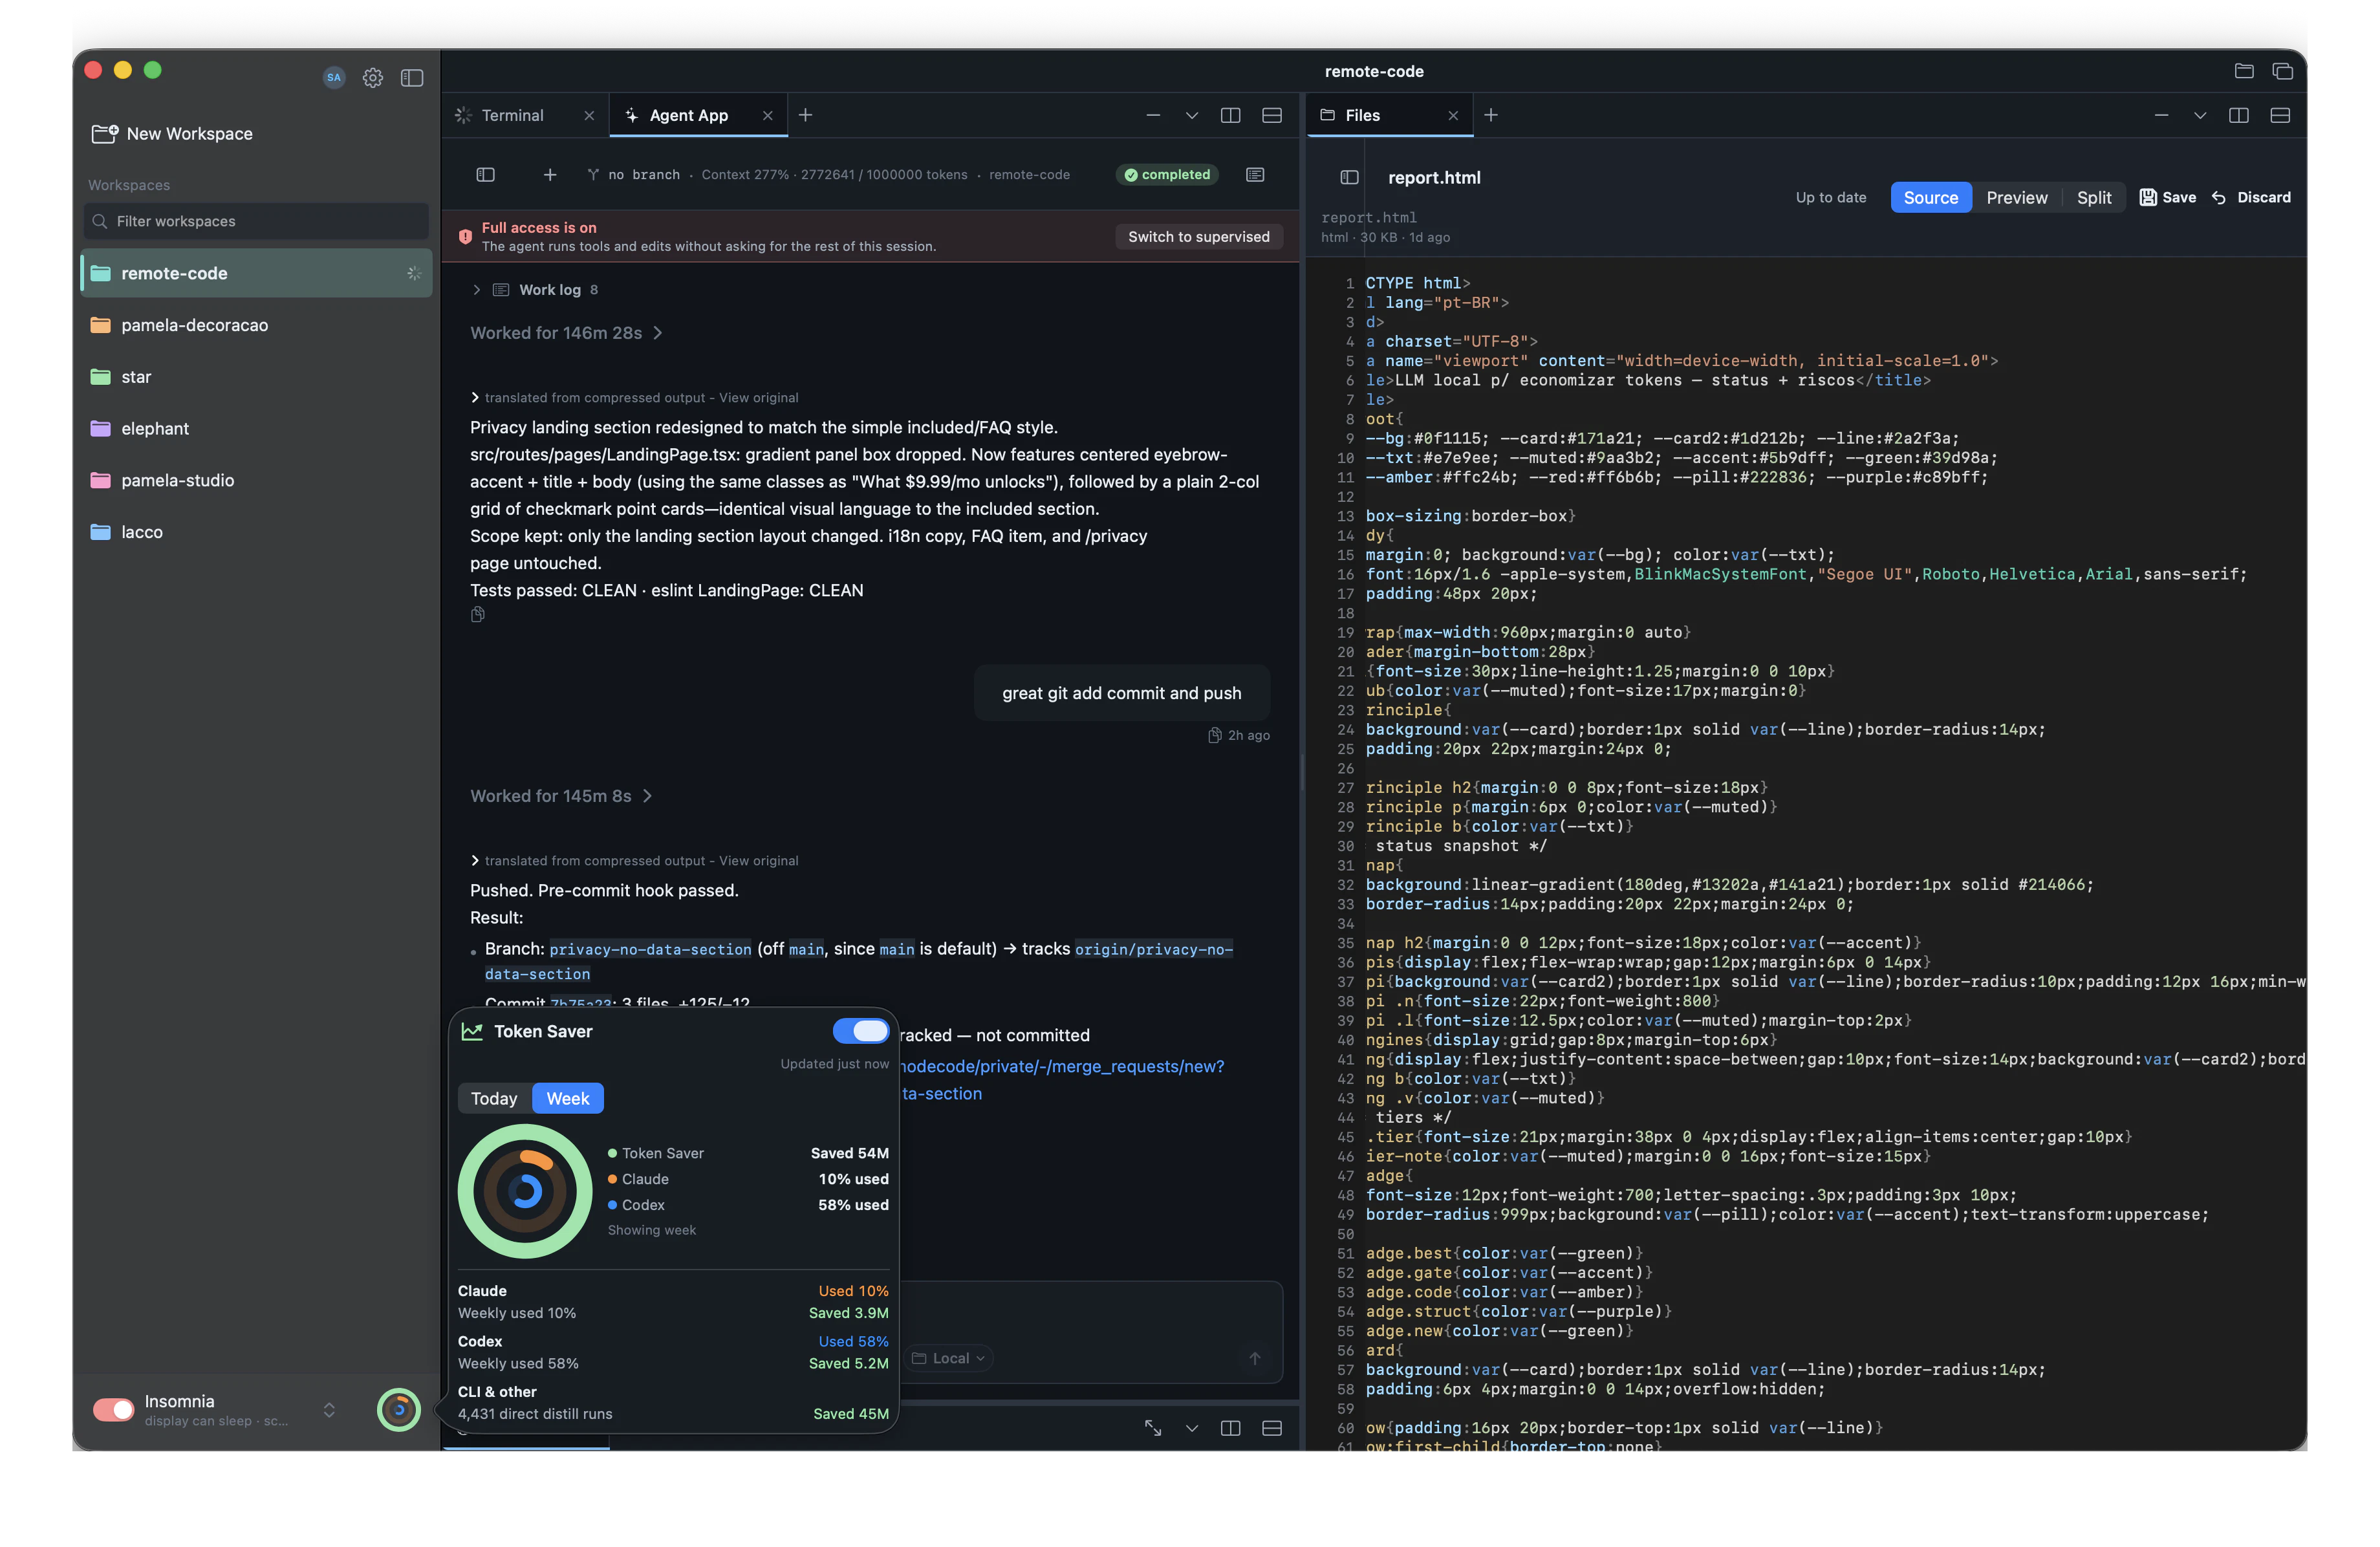The image size is (2380, 1547).
Task: Open the details panel icon beside completed badge
Action: click(x=1255, y=175)
